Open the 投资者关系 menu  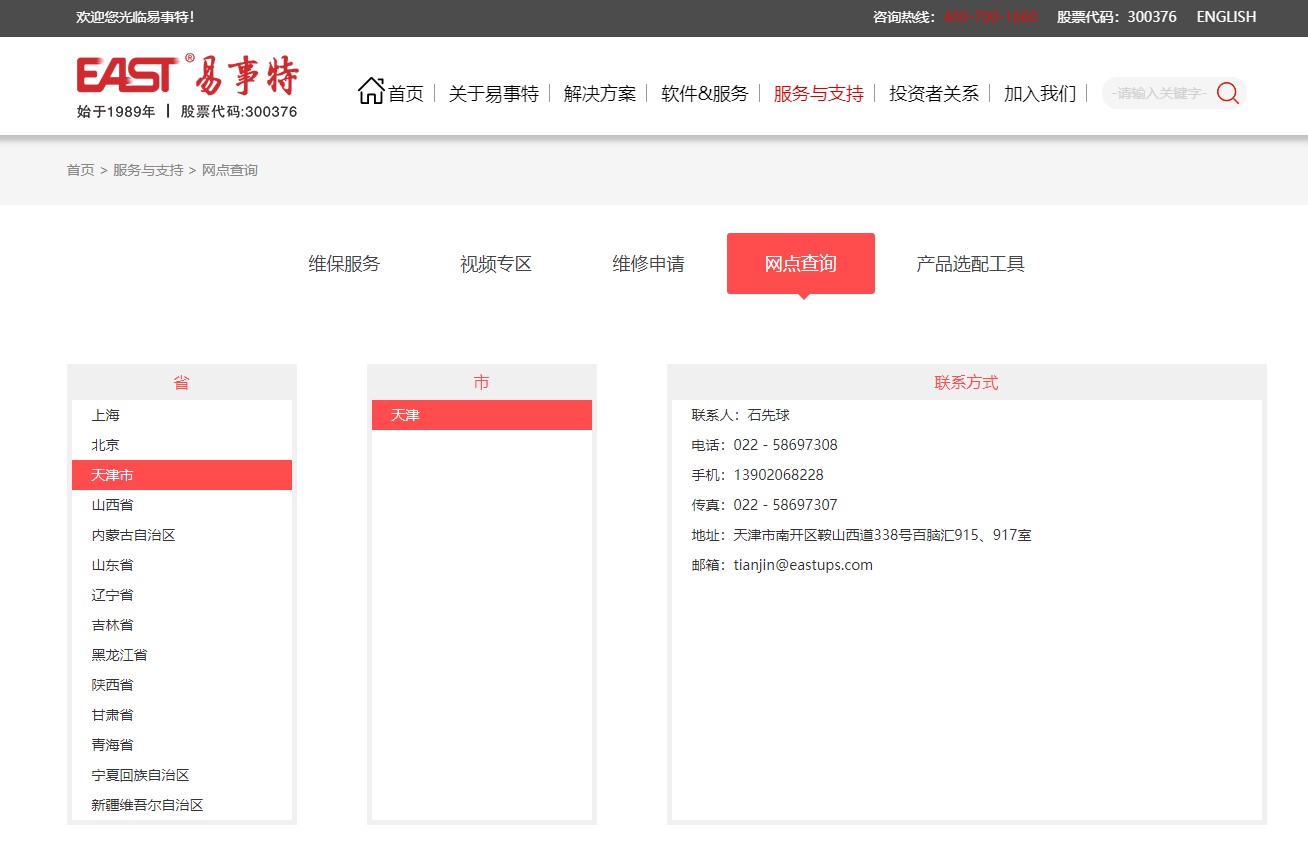click(x=934, y=94)
